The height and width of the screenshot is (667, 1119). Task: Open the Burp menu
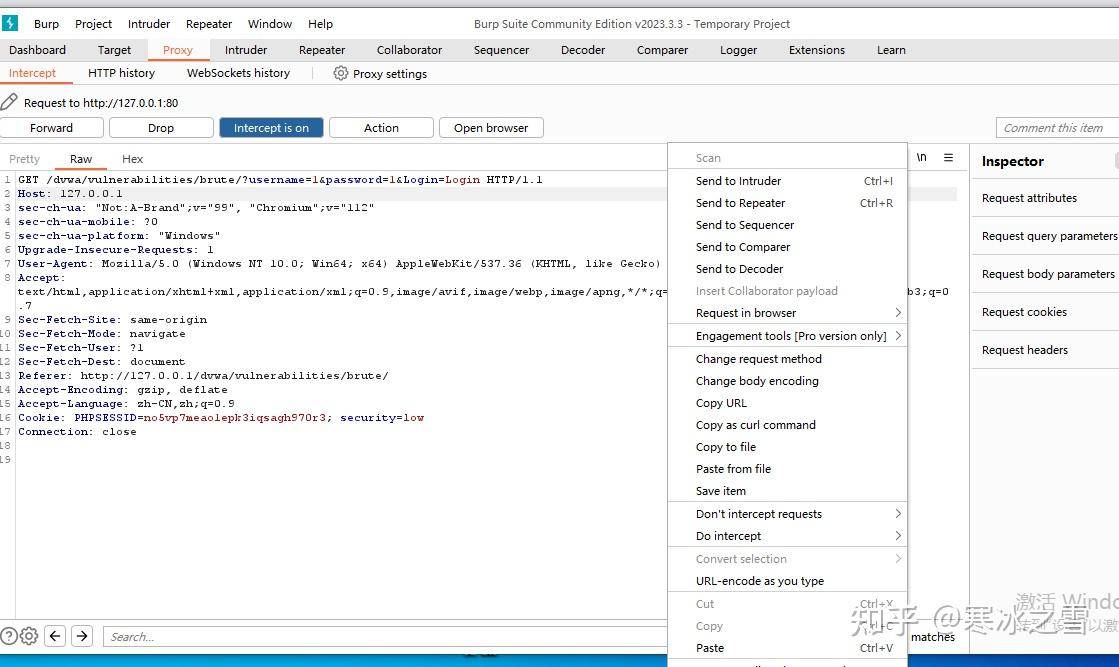[46, 24]
